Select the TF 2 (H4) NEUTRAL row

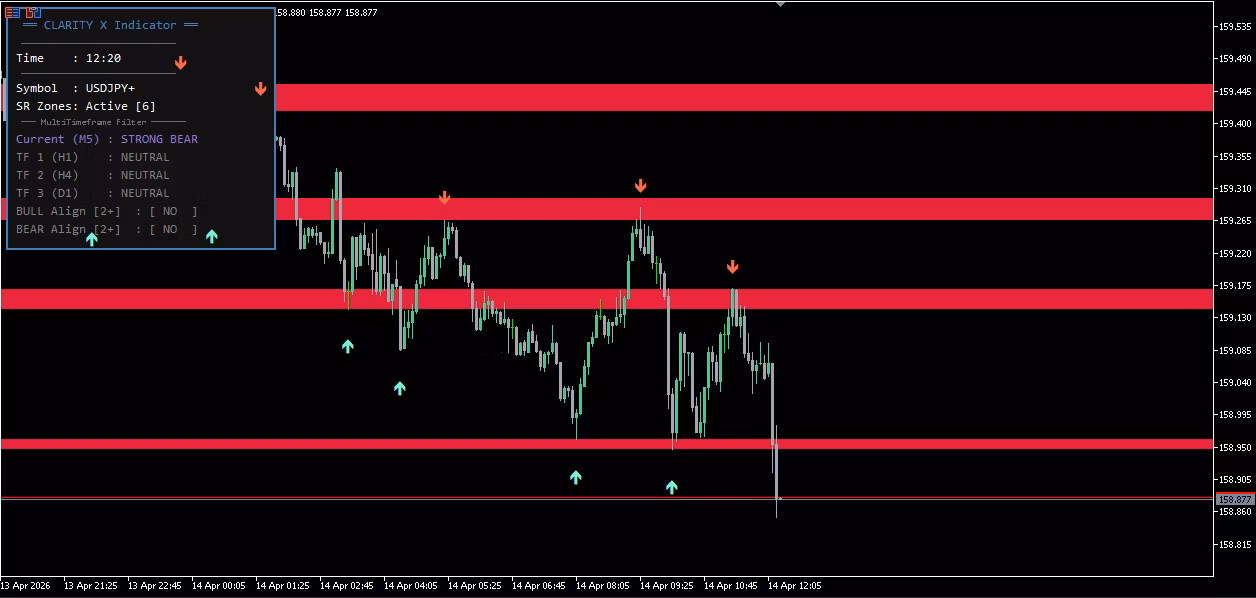[93, 175]
